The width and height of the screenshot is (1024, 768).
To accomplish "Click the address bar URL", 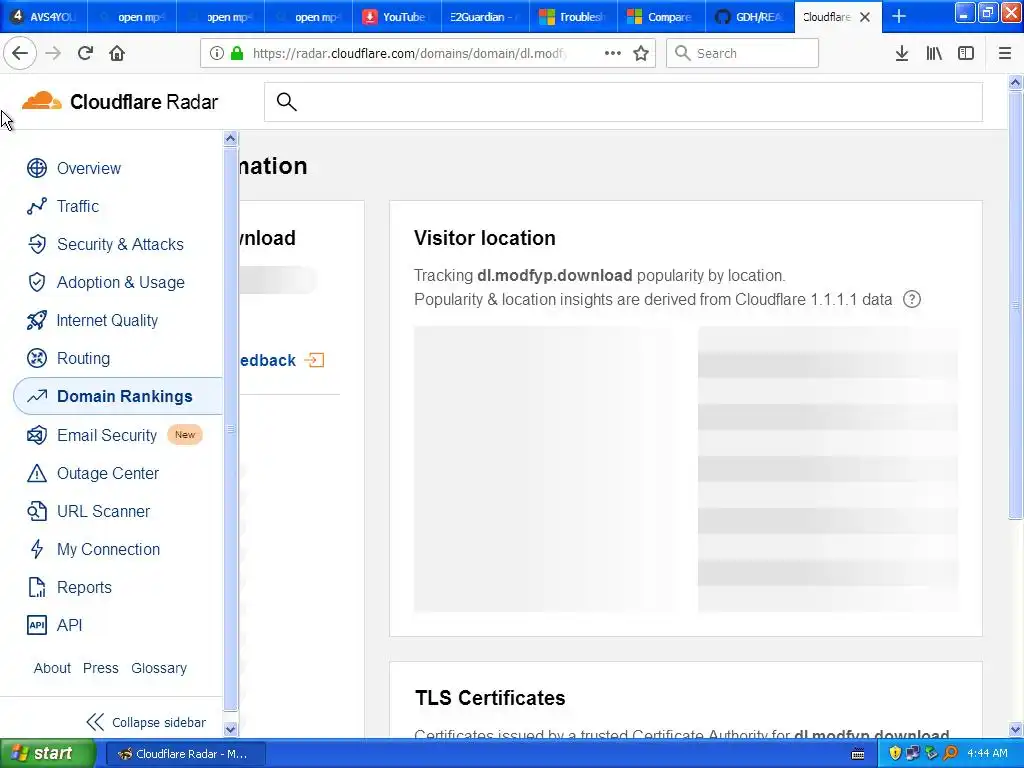I will (409, 54).
